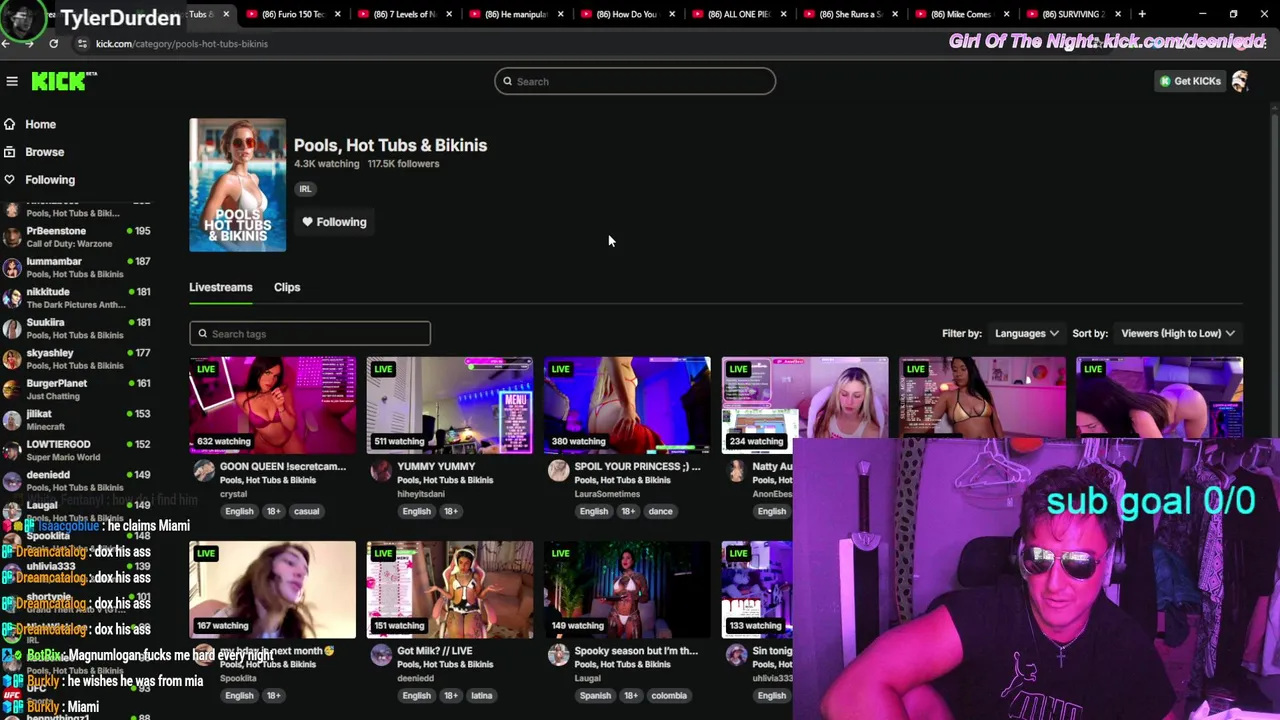Click the casual tag on GOON QUEEN stream
The height and width of the screenshot is (720, 1280).
tap(306, 511)
